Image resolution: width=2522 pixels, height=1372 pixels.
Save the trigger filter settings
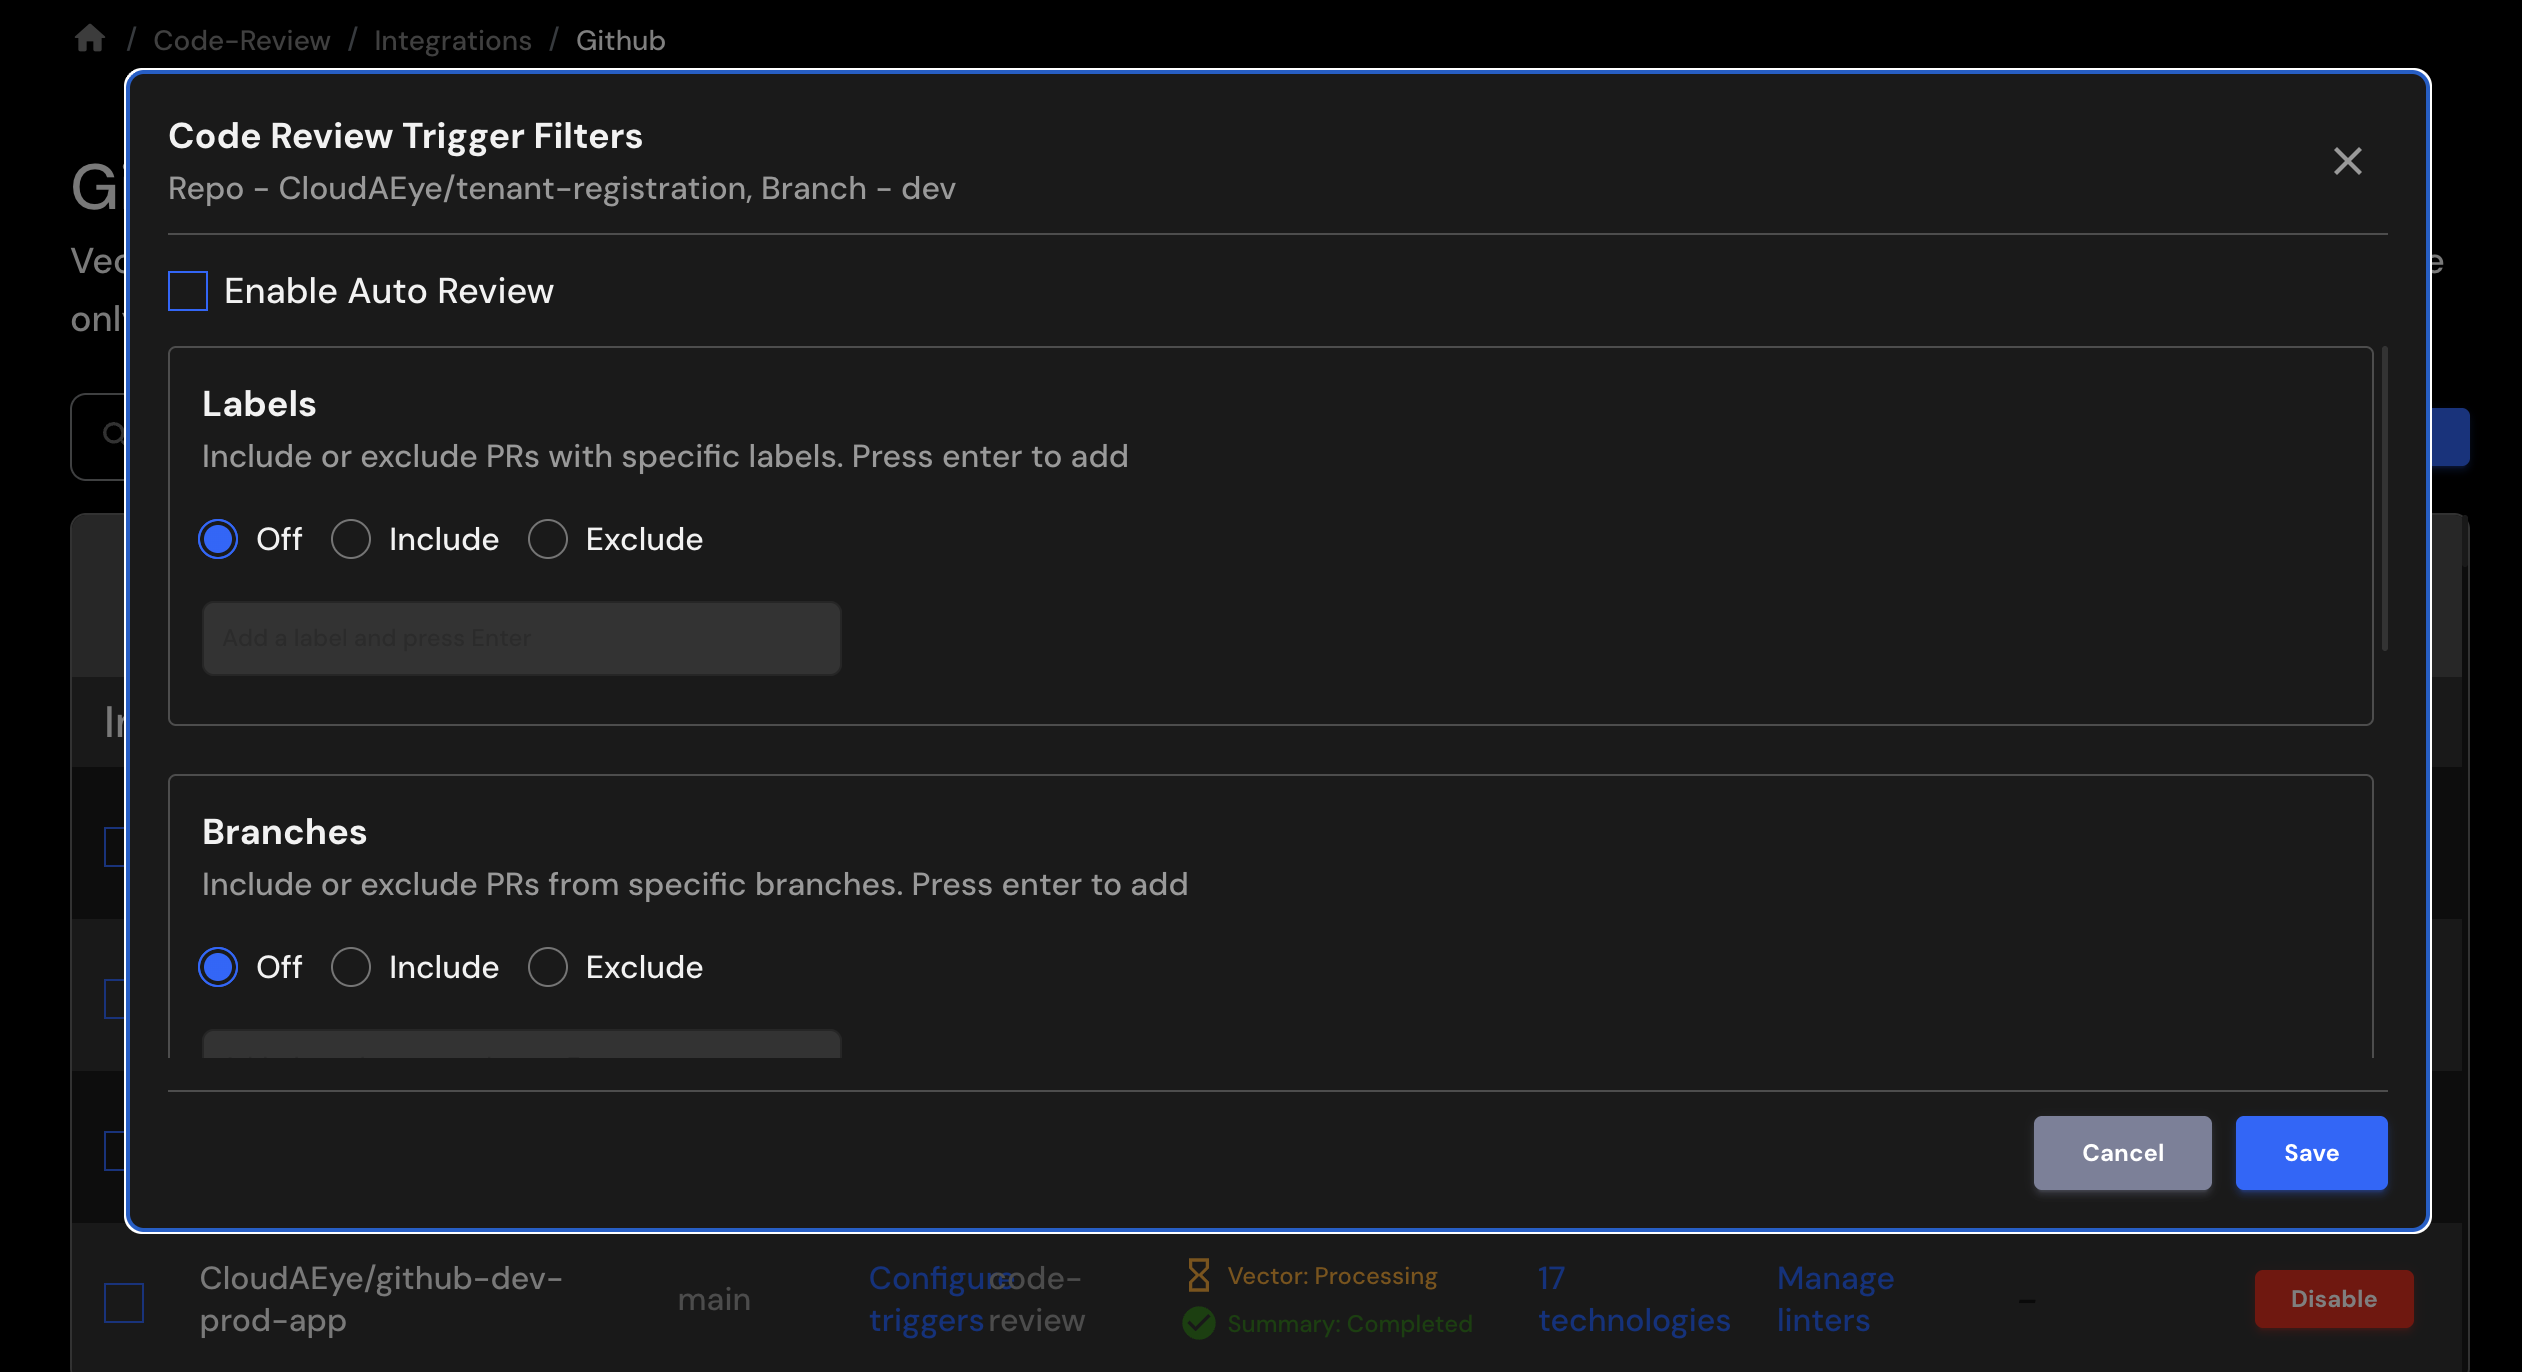pos(2310,1152)
